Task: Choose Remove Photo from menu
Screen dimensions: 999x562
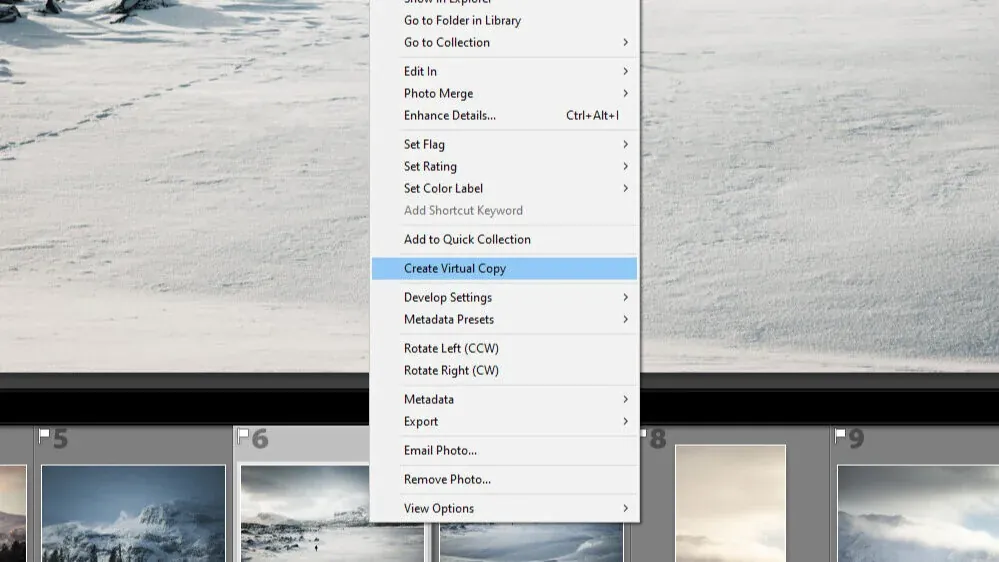Action: (504, 480)
